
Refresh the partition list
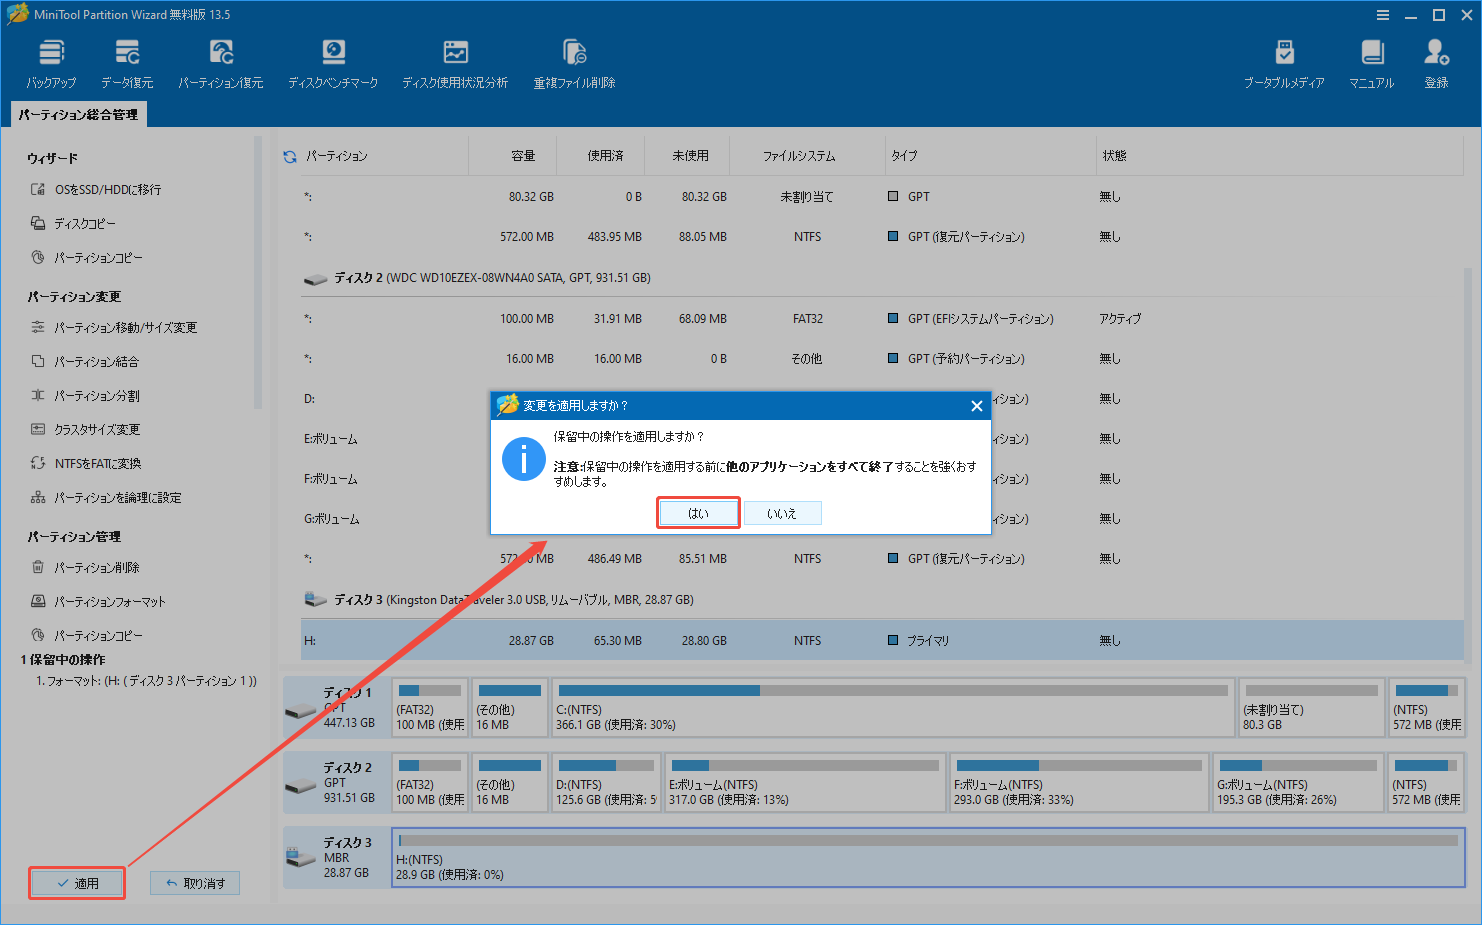[x=290, y=155]
